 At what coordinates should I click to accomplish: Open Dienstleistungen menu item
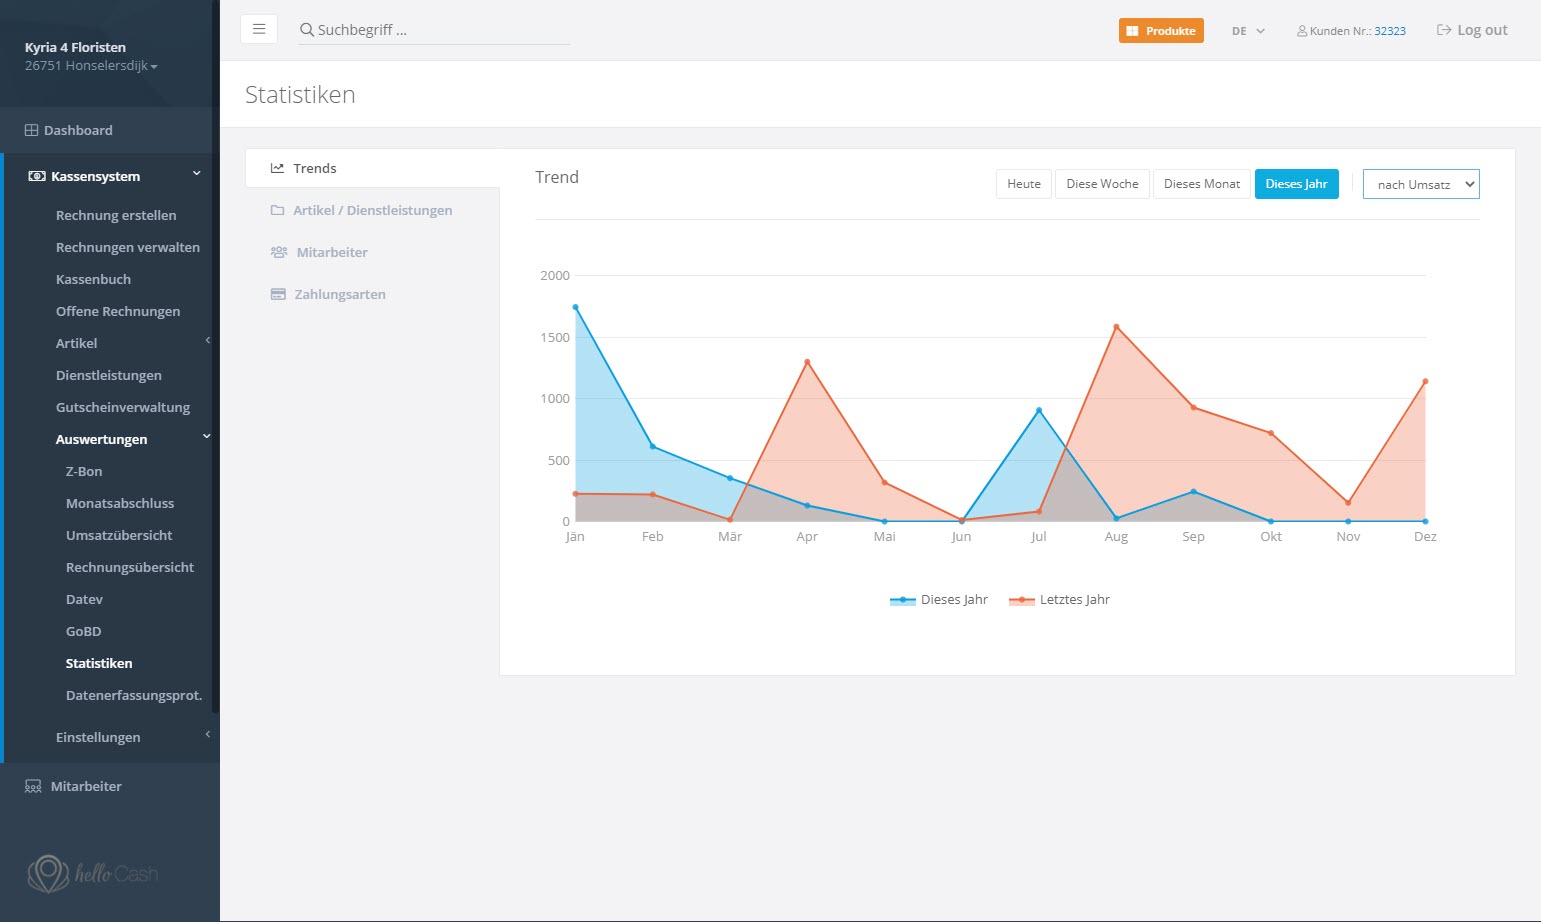[109, 375]
